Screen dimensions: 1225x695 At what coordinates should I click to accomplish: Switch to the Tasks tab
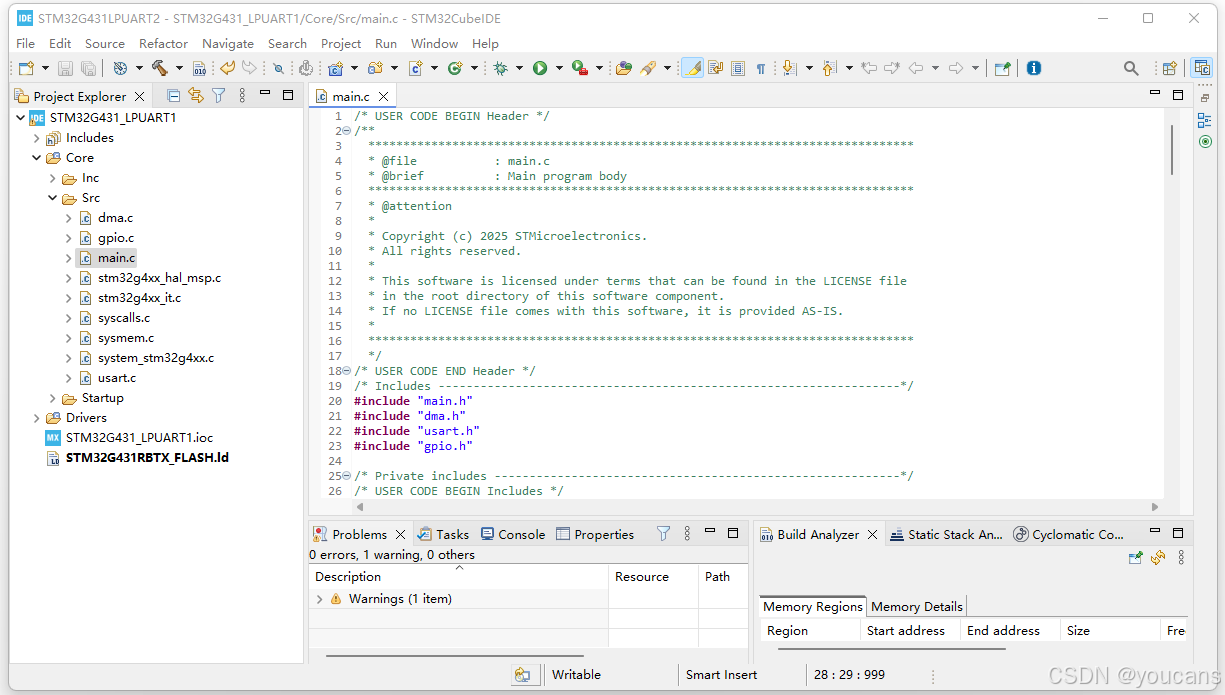(x=443, y=534)
